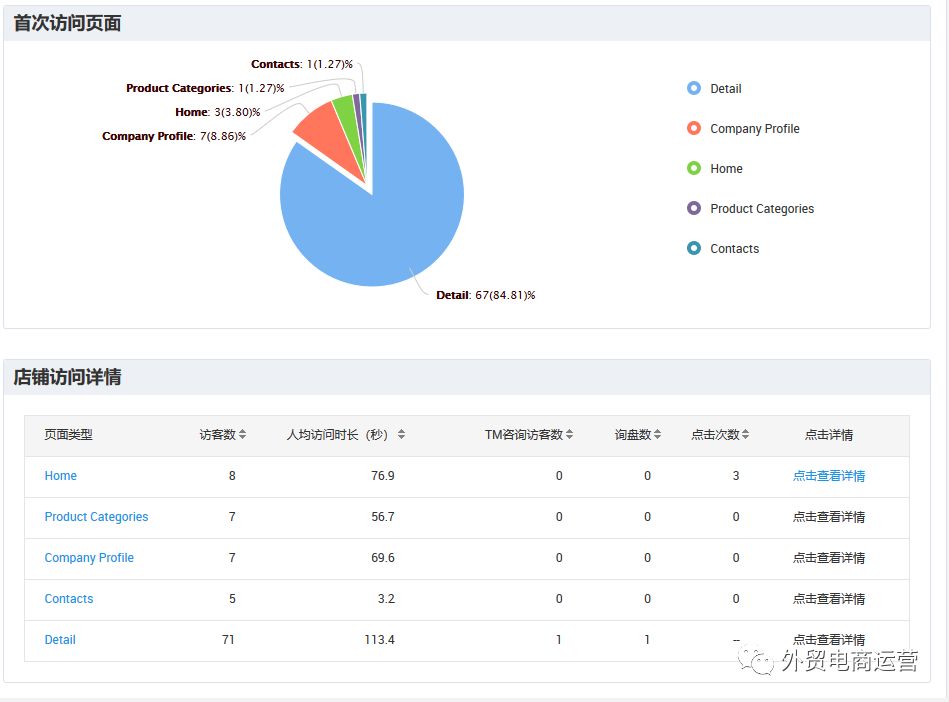Click 点击查看详情 in Company Profile row

pyautogui.click(x=829, y=558)
